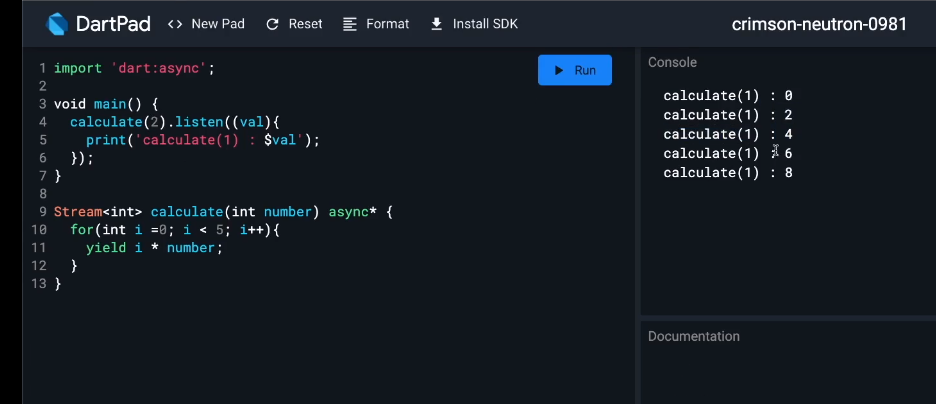The width and height of the screenshot is (936, 404).
Task: Click the DartPad title text
Action: [x=113, y=24]
